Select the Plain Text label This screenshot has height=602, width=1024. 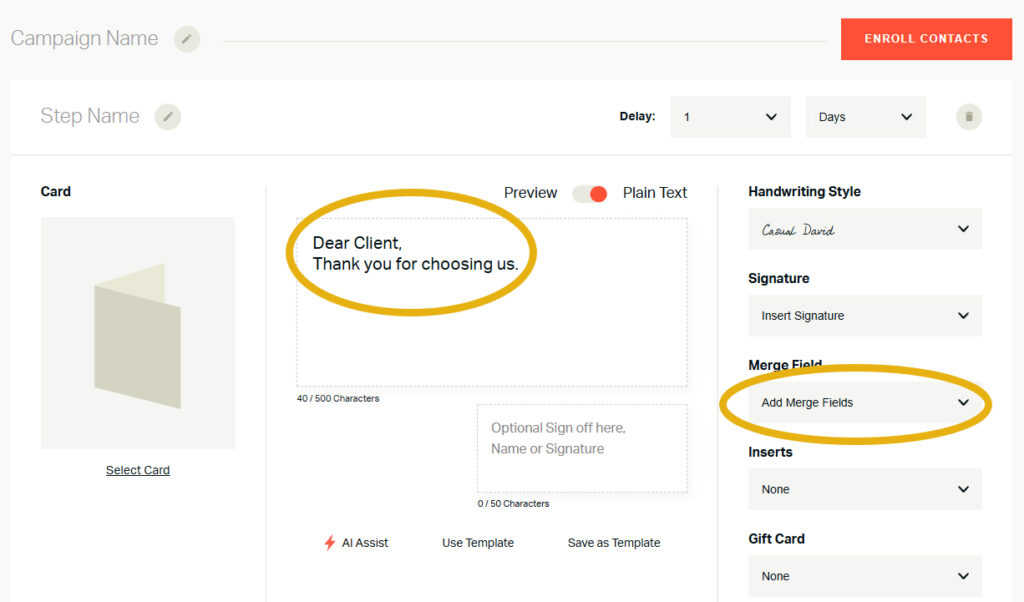pos(655,193)
